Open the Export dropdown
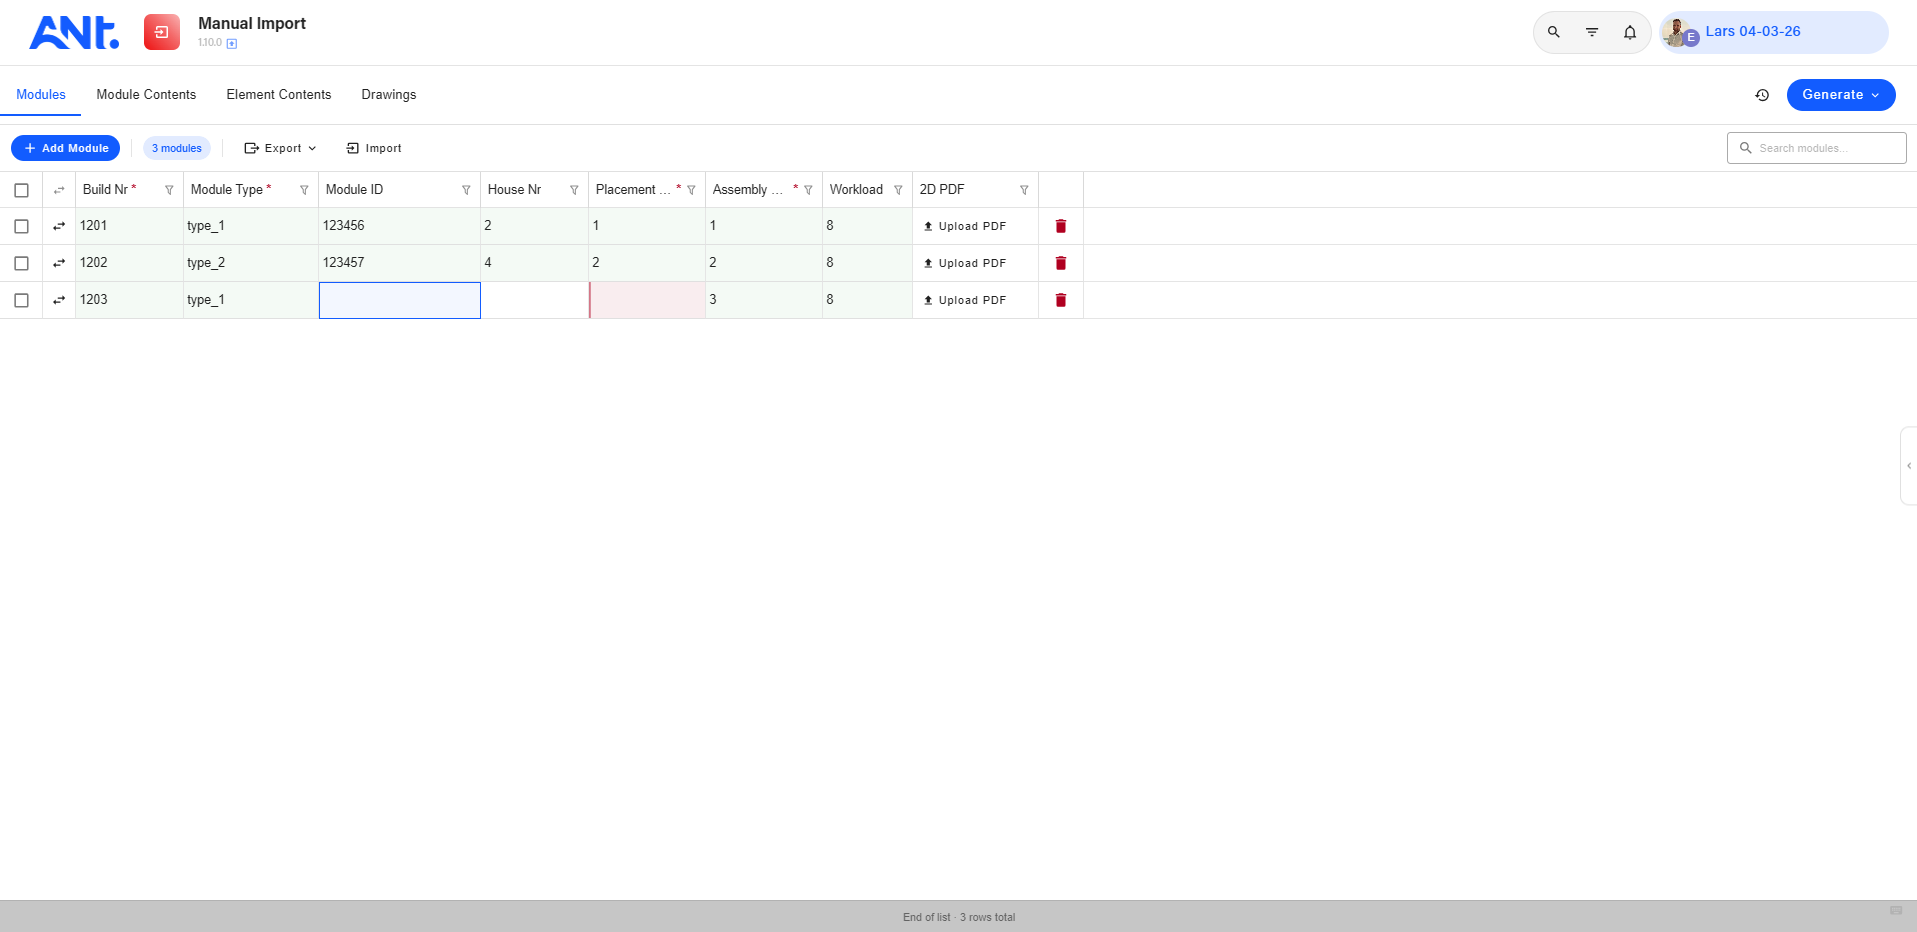The width and height of the screenshot is (1917, 932). pyautogui.click(x=280, y=148)
